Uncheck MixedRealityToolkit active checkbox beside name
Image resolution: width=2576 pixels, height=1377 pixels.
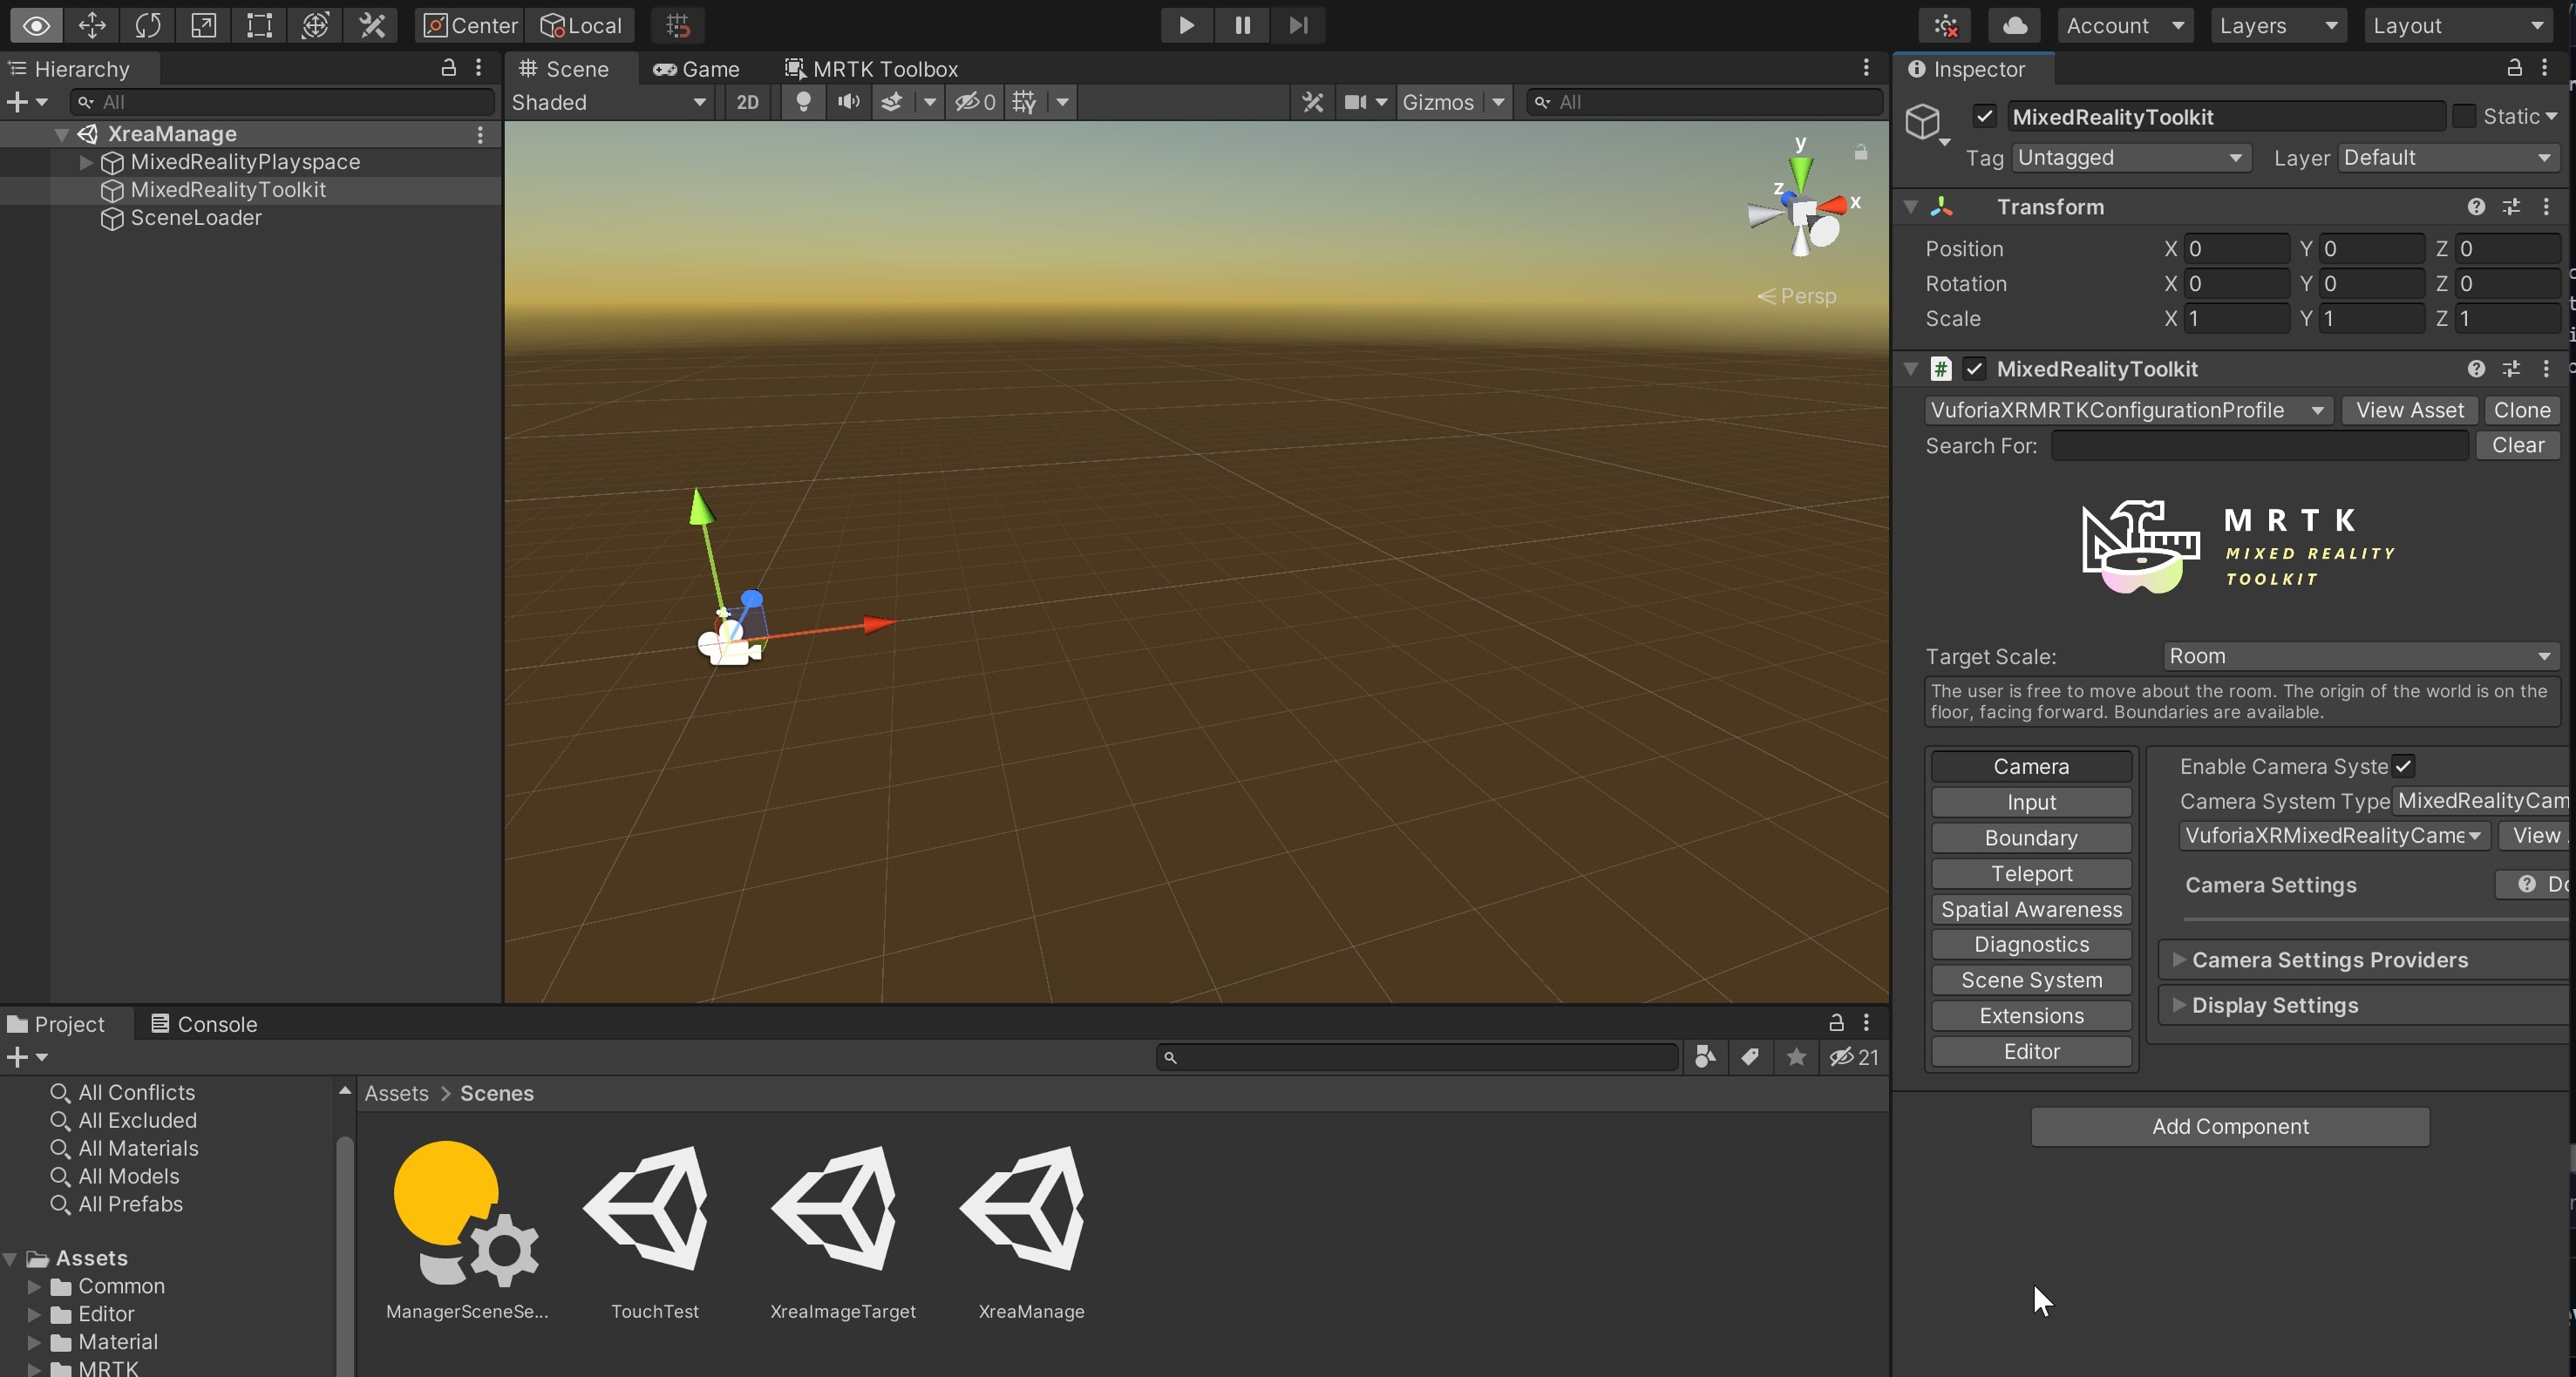coord(1985,117)
